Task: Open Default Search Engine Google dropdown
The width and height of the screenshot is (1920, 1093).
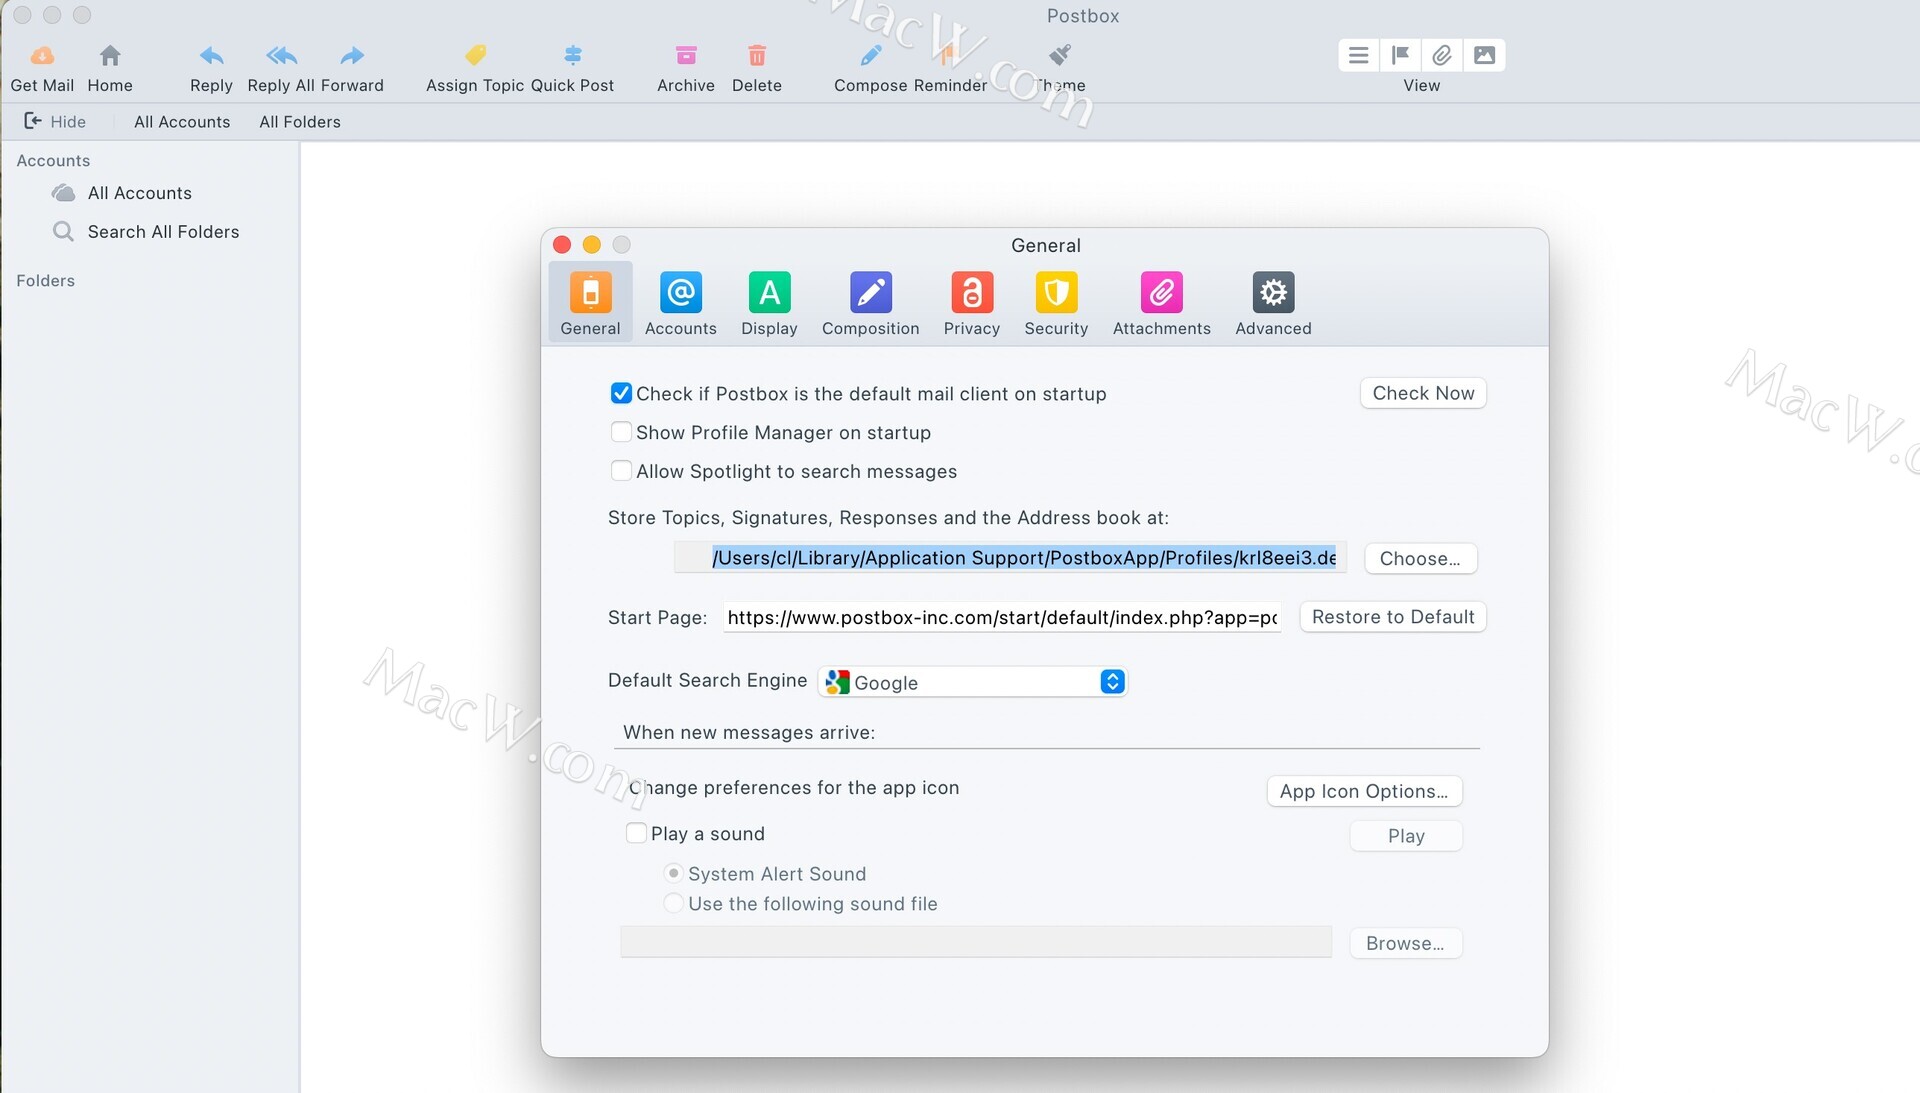Action: coord(973,682)
